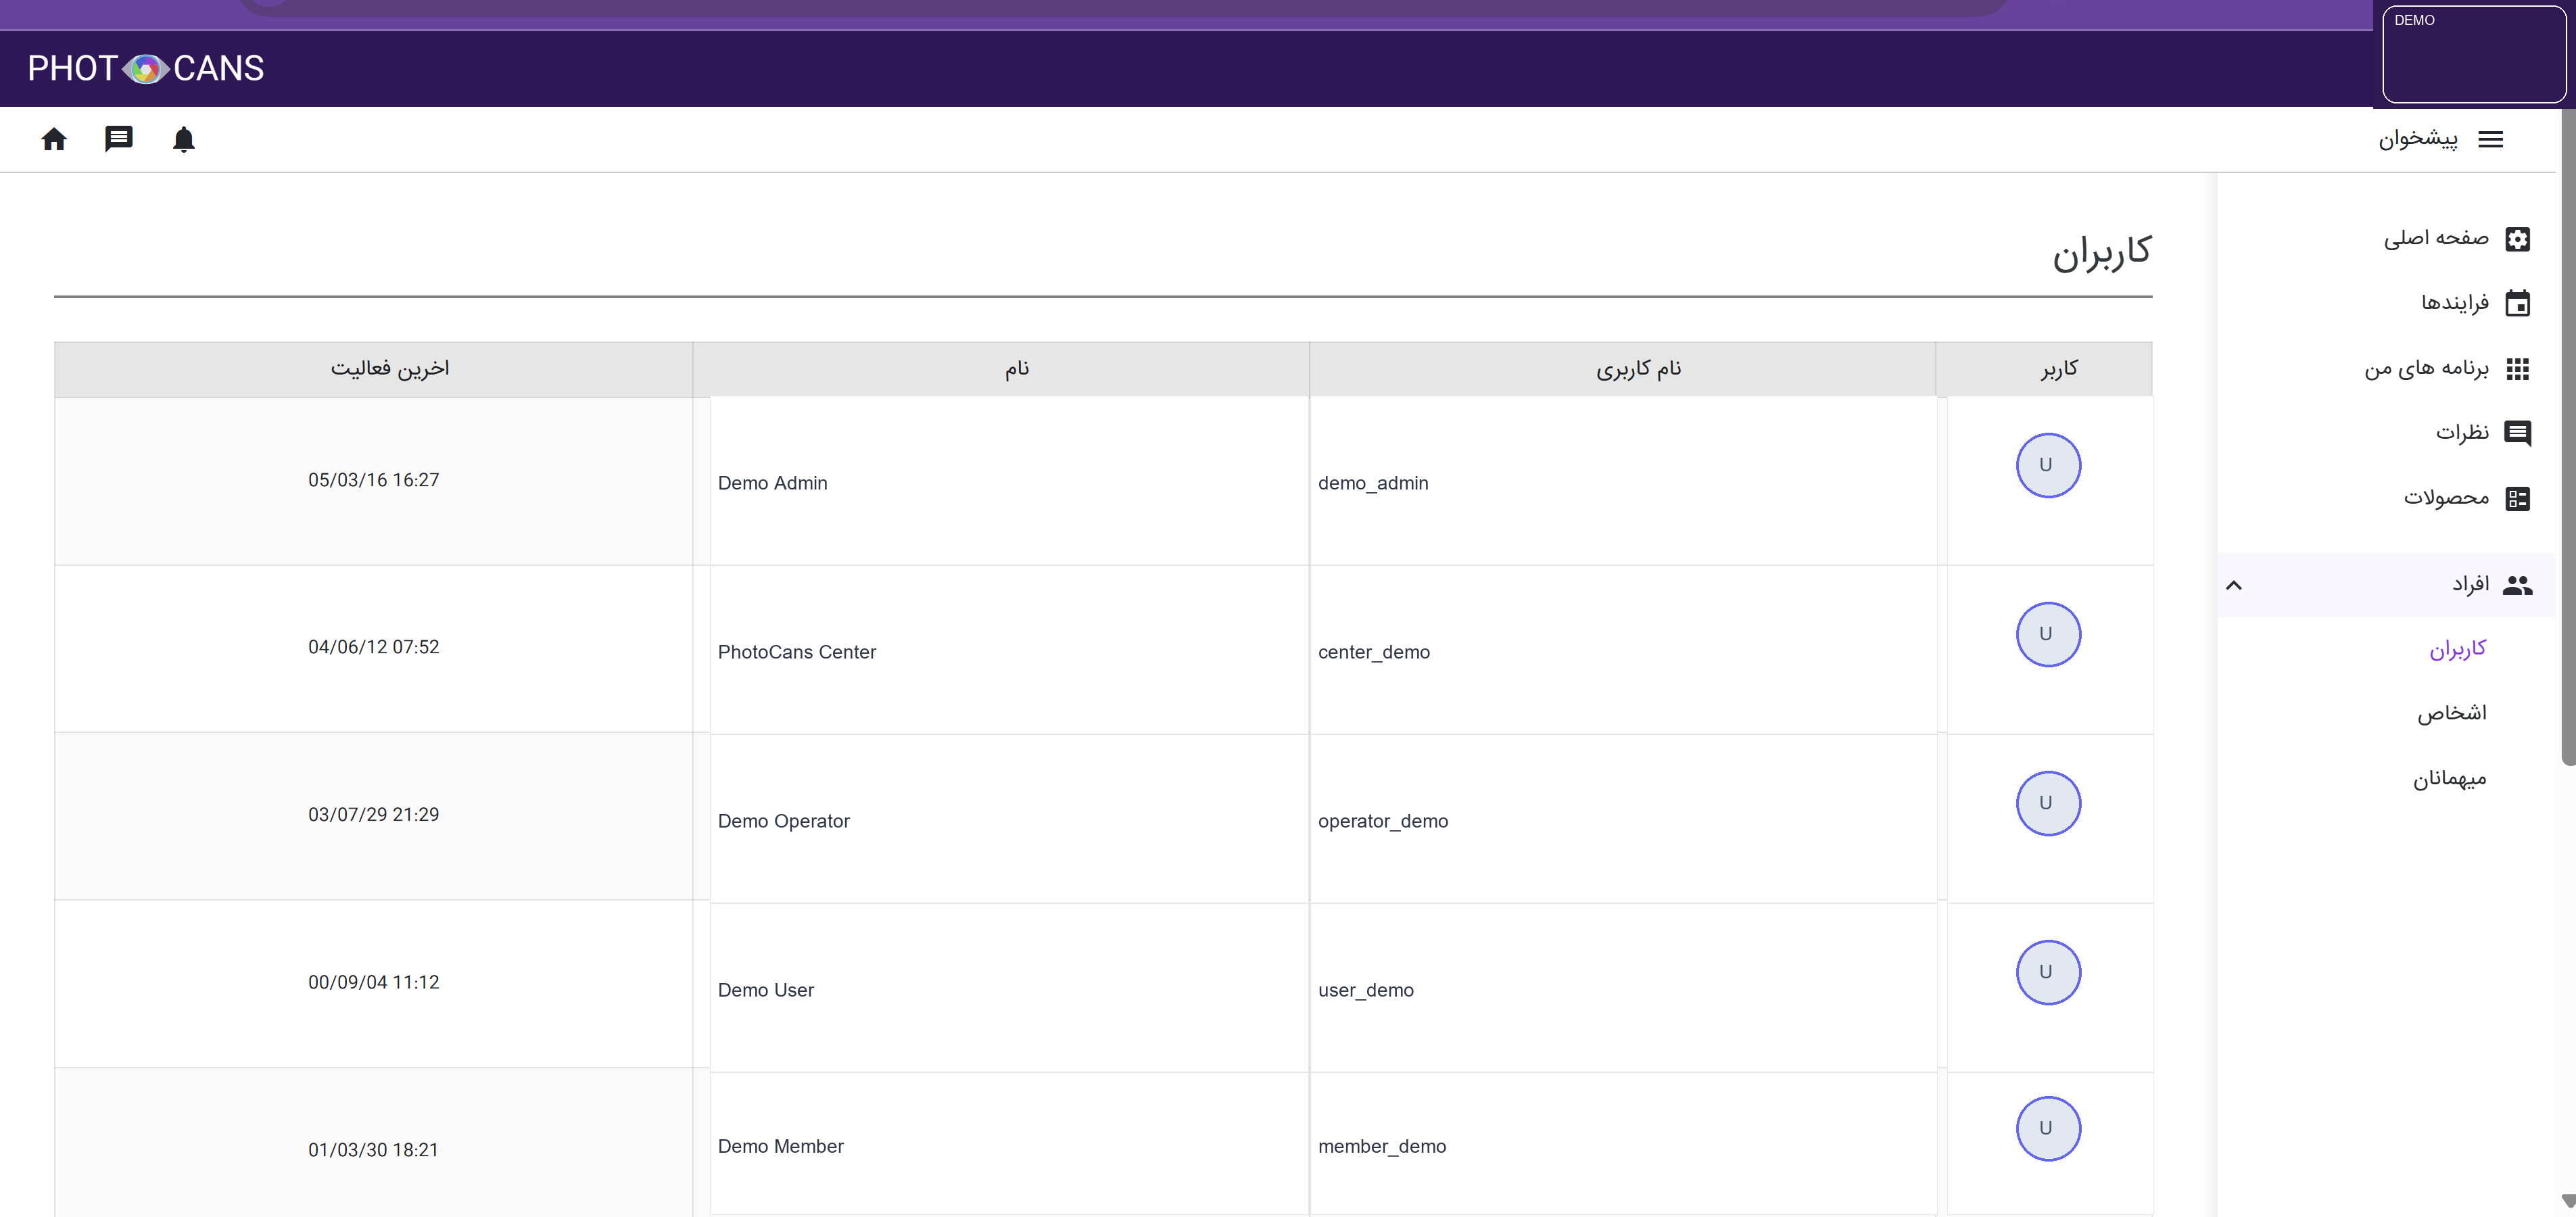Toggle the hamburger menu next to پیشخوان
This screenshot has height=1217, width=2576.
(x=2490, y=139)
